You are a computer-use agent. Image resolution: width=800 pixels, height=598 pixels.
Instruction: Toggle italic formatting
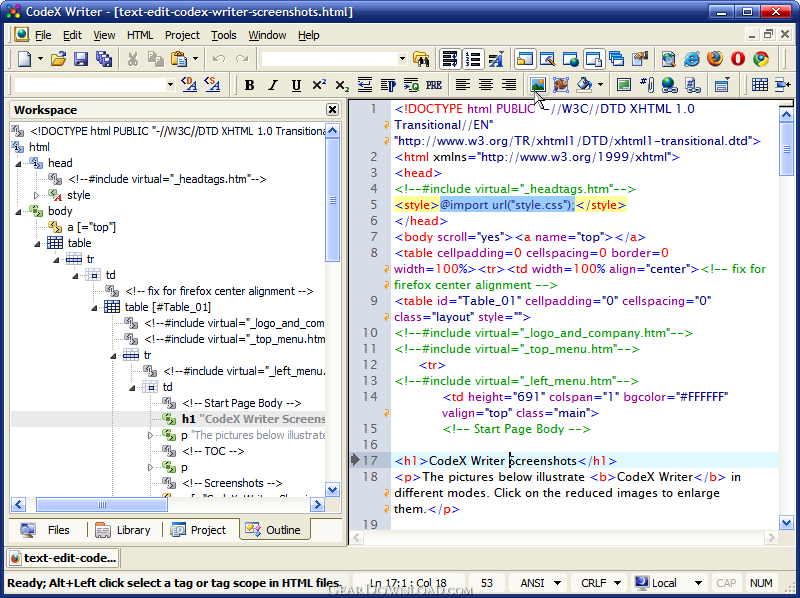273,85
